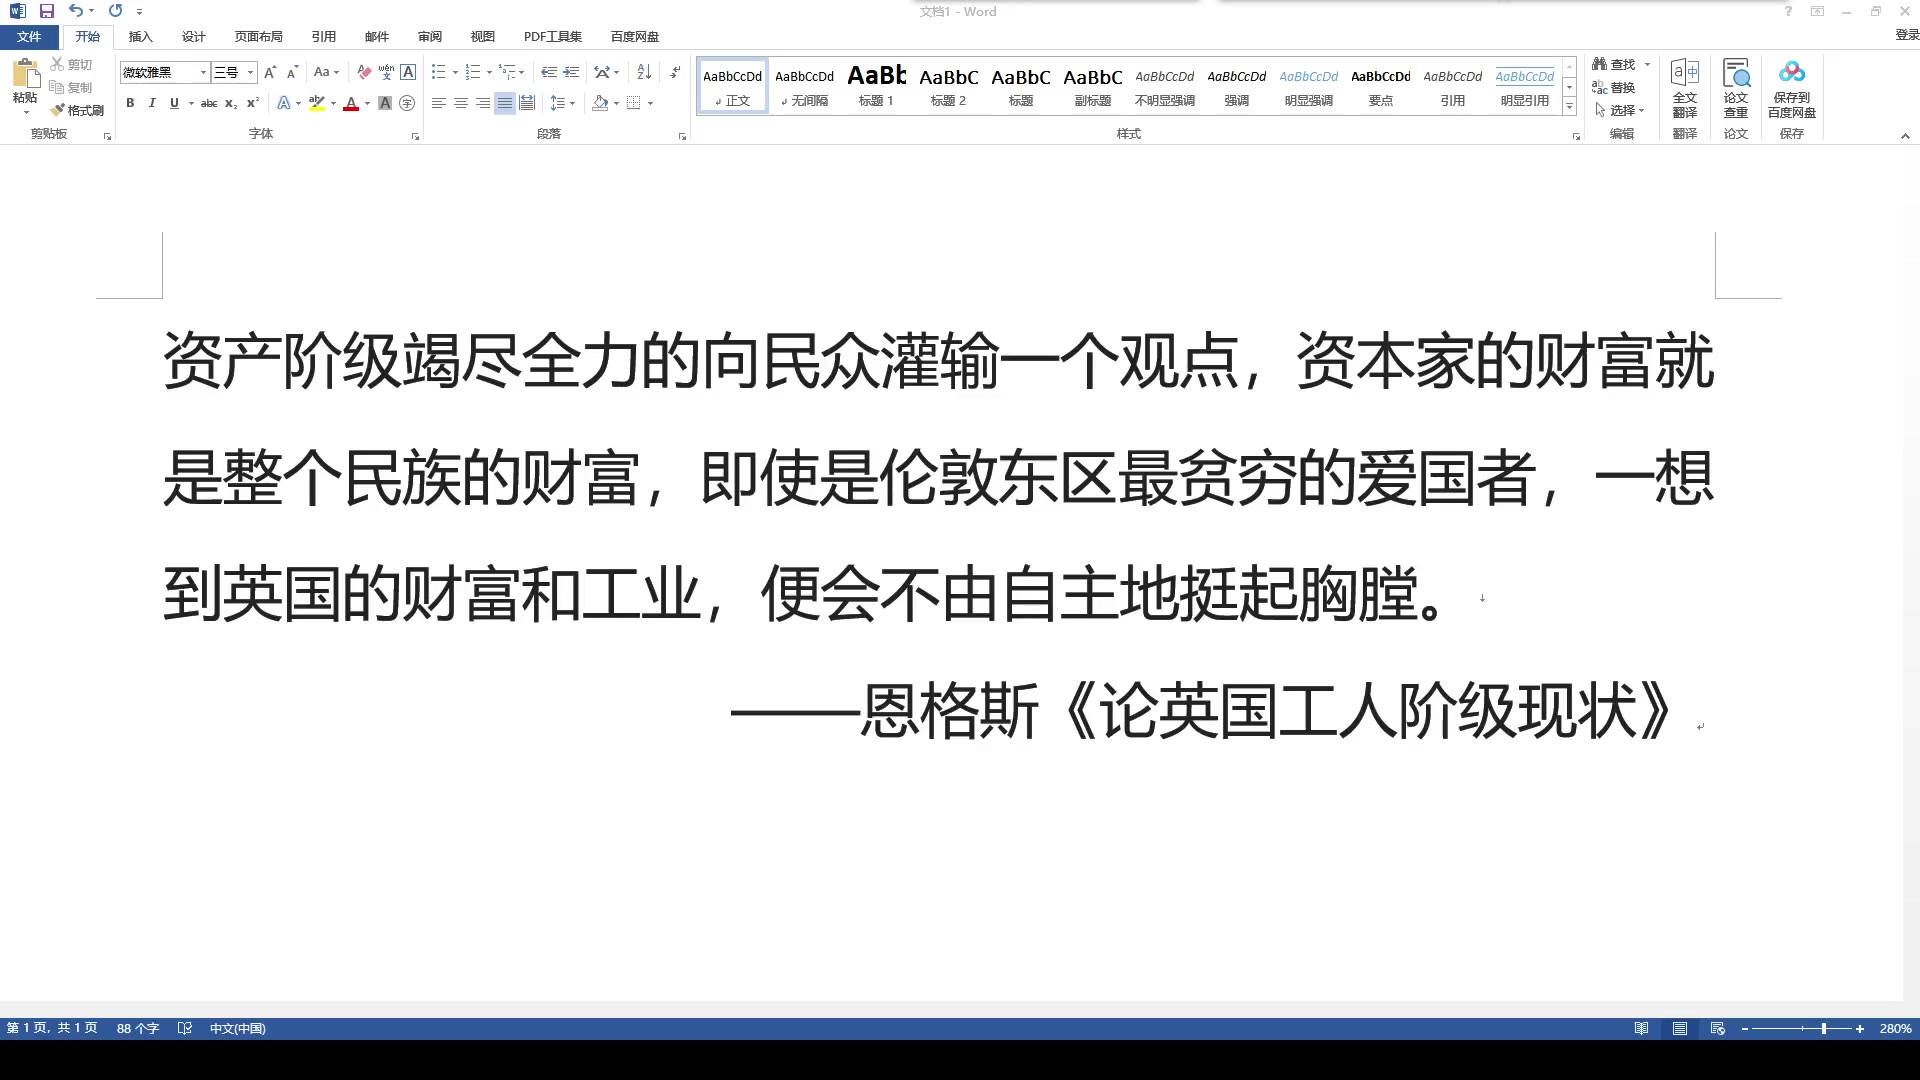Viewport: 1920px width, 1080px height.
Task: Click the 280% zoom level
Action: pos(1895,1028)
